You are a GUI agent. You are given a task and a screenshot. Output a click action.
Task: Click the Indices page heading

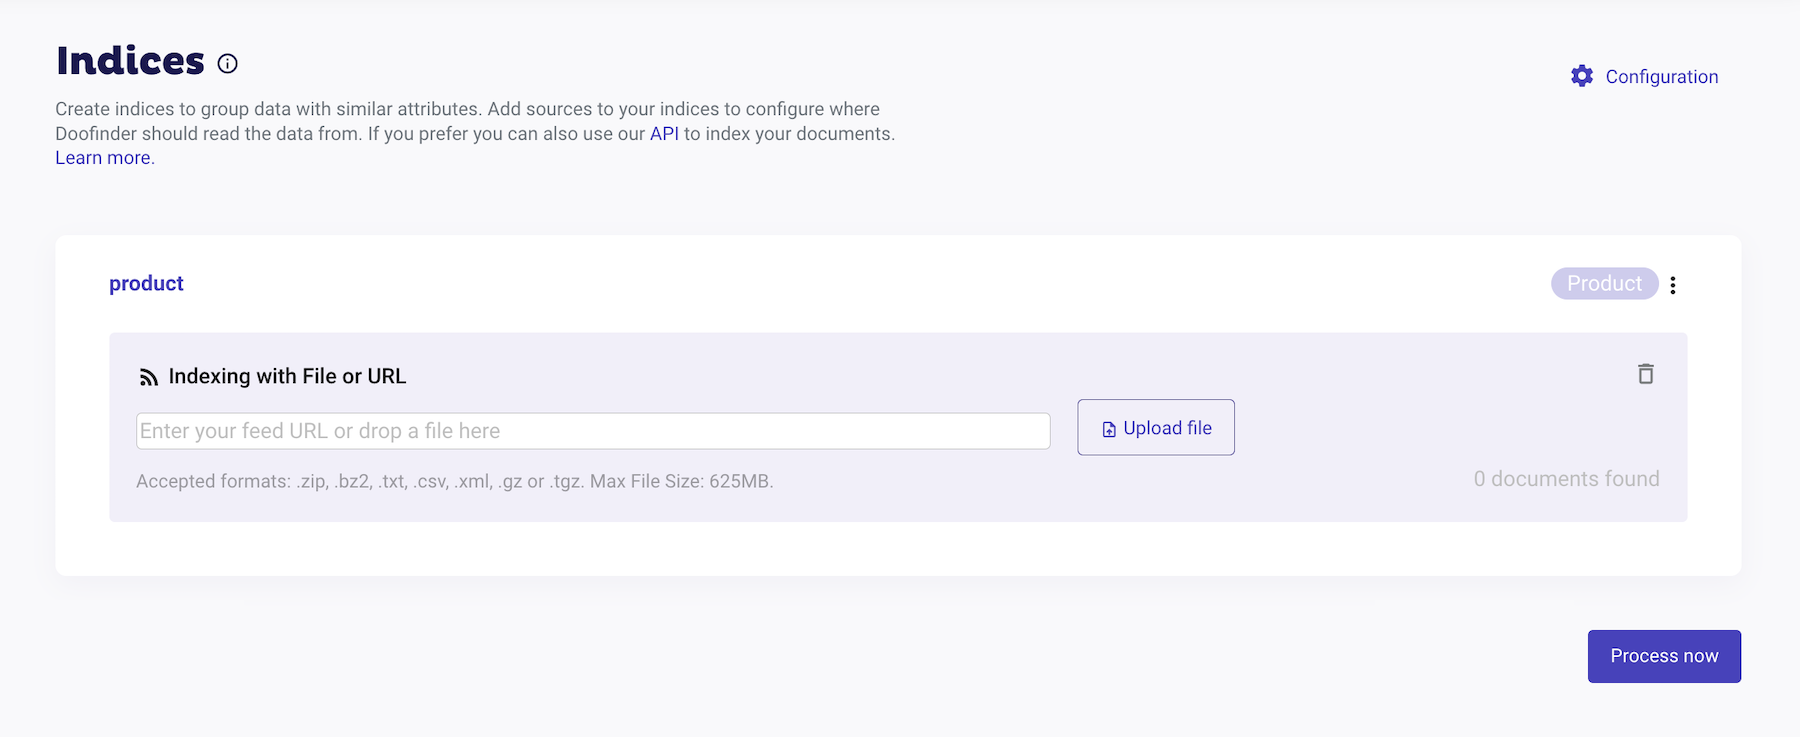click(x=130, y=61)
